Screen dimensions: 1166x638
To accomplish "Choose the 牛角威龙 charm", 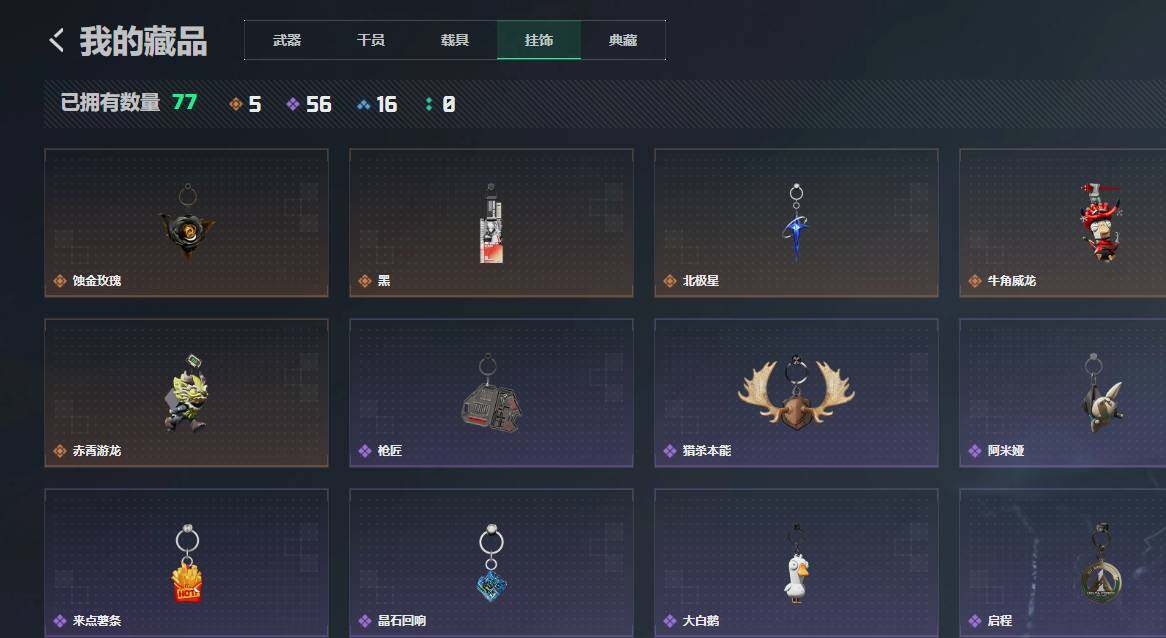I will coord(1063,223).
